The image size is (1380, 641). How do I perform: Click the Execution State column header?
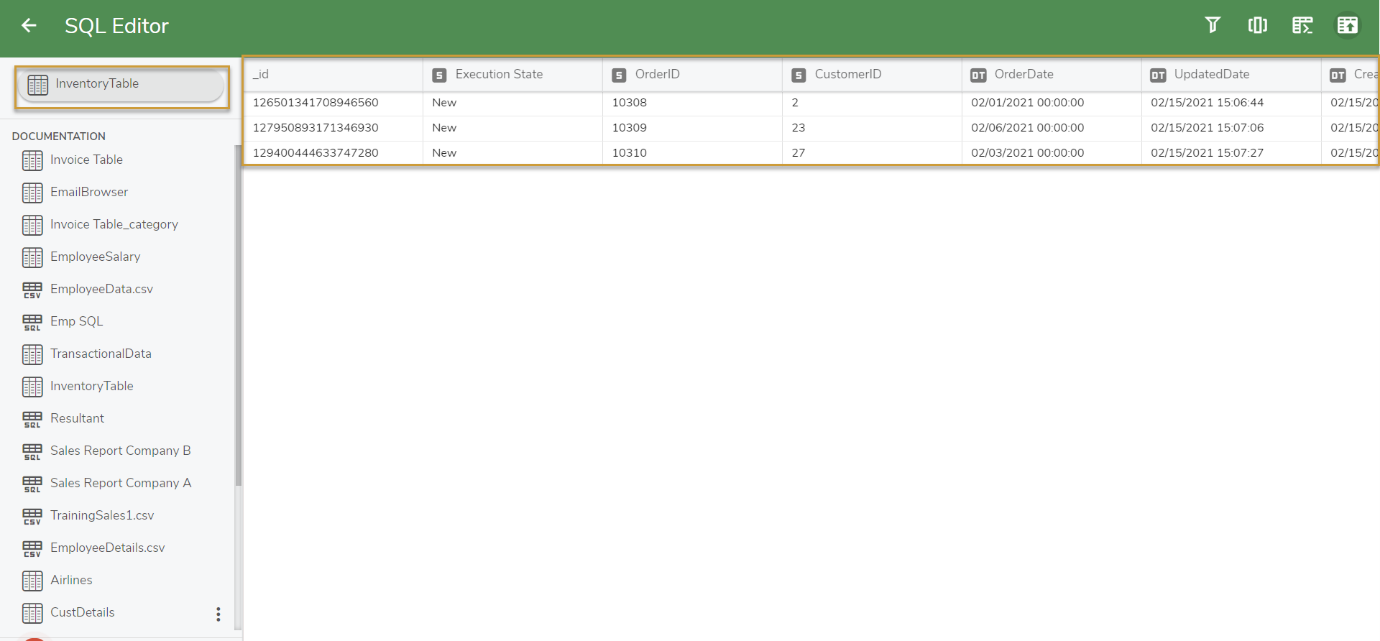pyautogui.click(x=492, y=74)
